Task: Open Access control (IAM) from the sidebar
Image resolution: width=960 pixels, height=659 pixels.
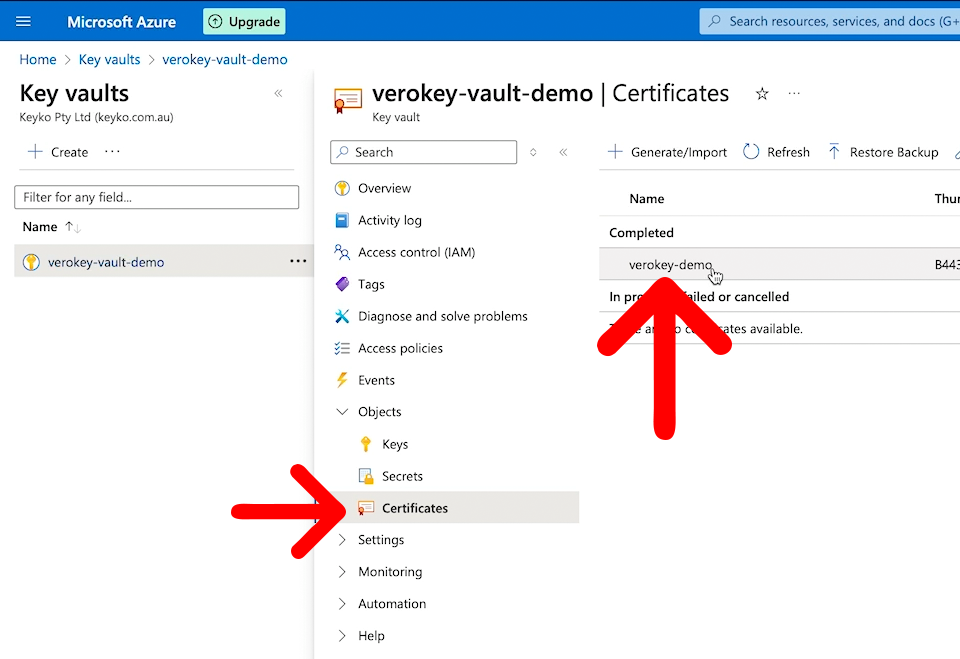Action: pos(343,252)
